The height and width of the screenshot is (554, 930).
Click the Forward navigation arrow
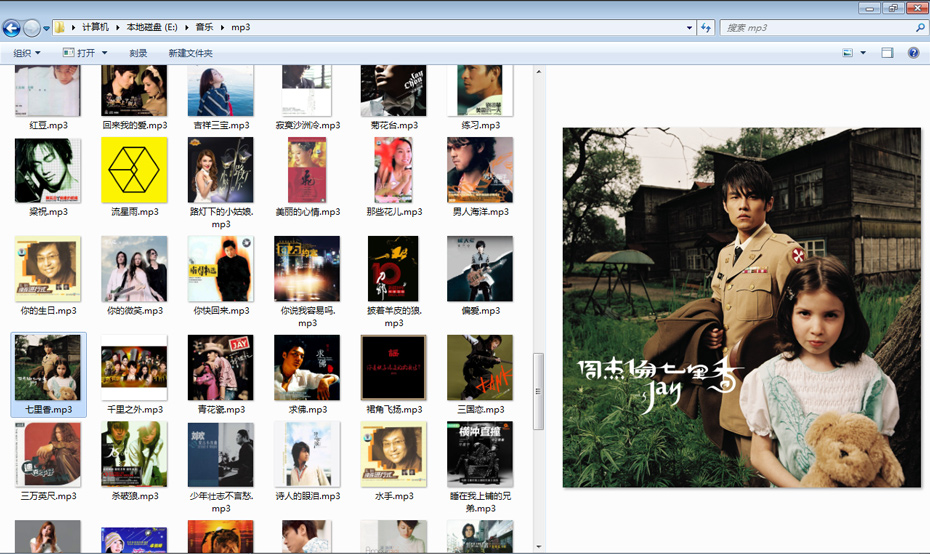click(31, 27)
